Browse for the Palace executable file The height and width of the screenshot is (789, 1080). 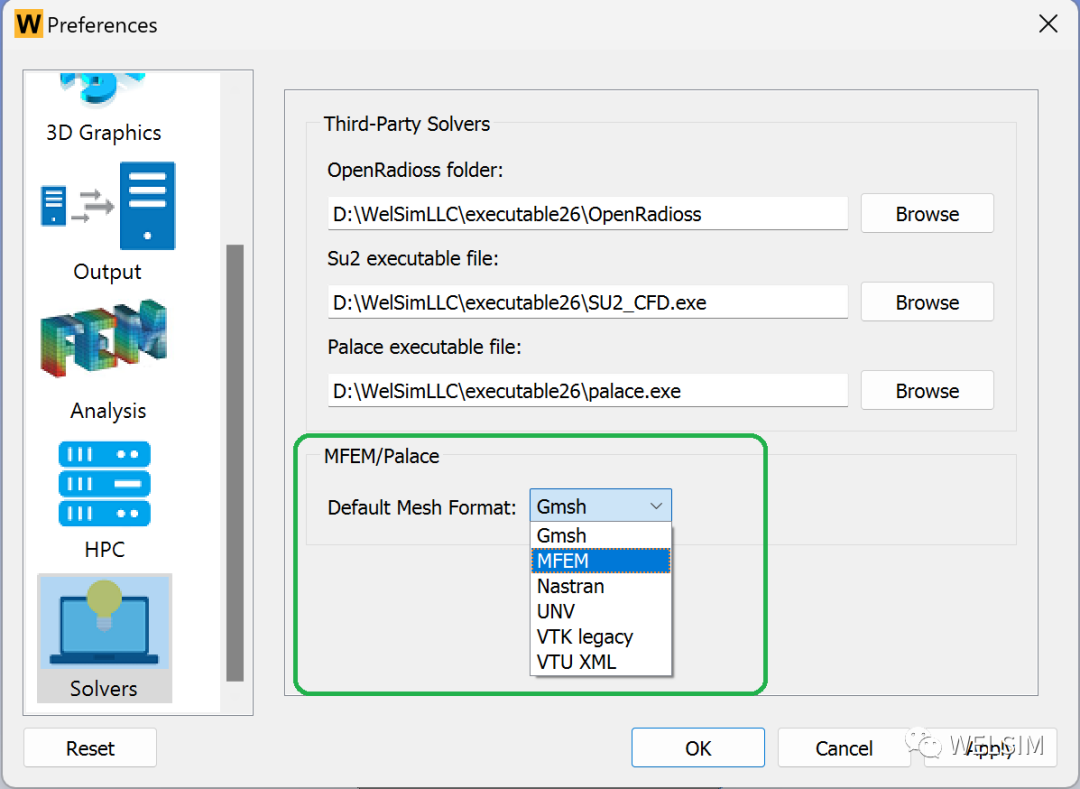[x=926, y=390]
